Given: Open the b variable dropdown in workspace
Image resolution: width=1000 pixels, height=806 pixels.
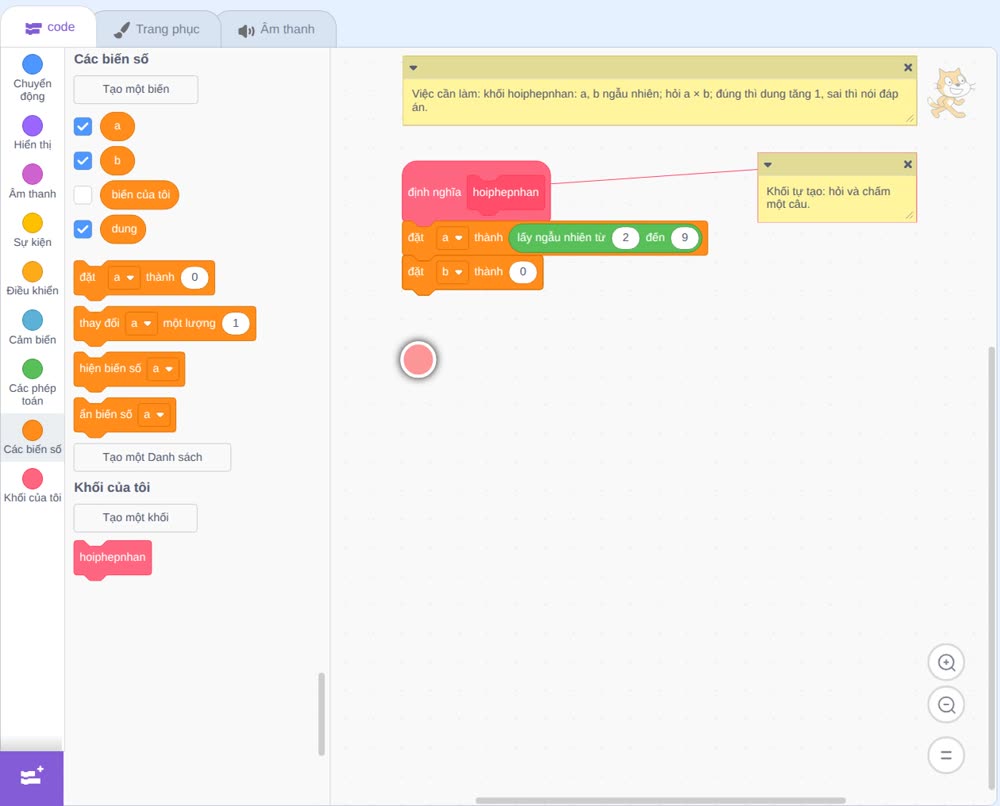Looking at the screenshot, I should point(452,272).
